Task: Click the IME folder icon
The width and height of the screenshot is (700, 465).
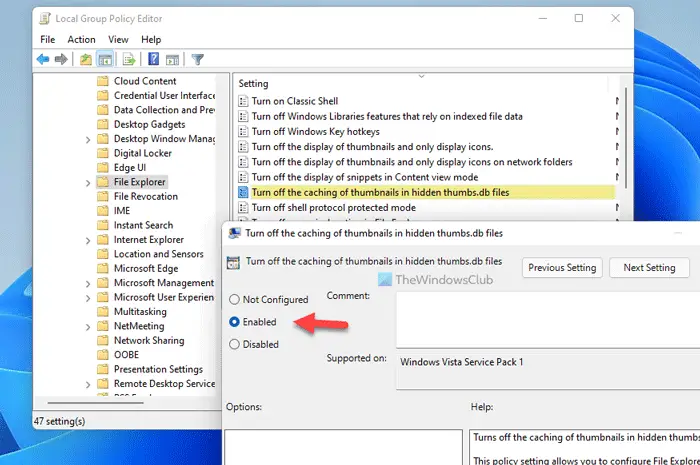Action: click(x=103, y=211)
